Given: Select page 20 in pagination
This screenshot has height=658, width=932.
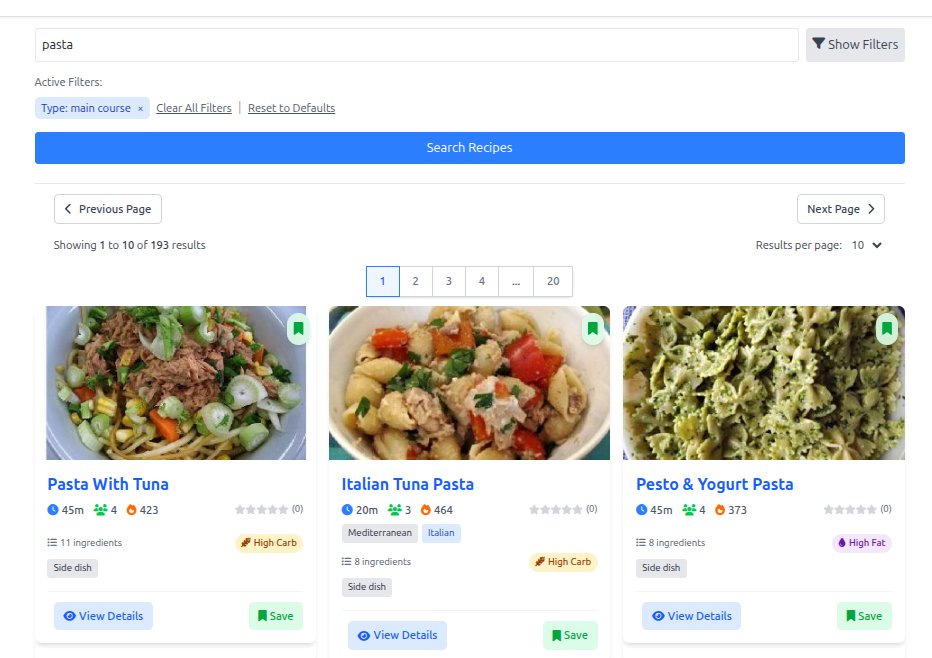Looking at the screenshot, I should (x=552, y=281).
